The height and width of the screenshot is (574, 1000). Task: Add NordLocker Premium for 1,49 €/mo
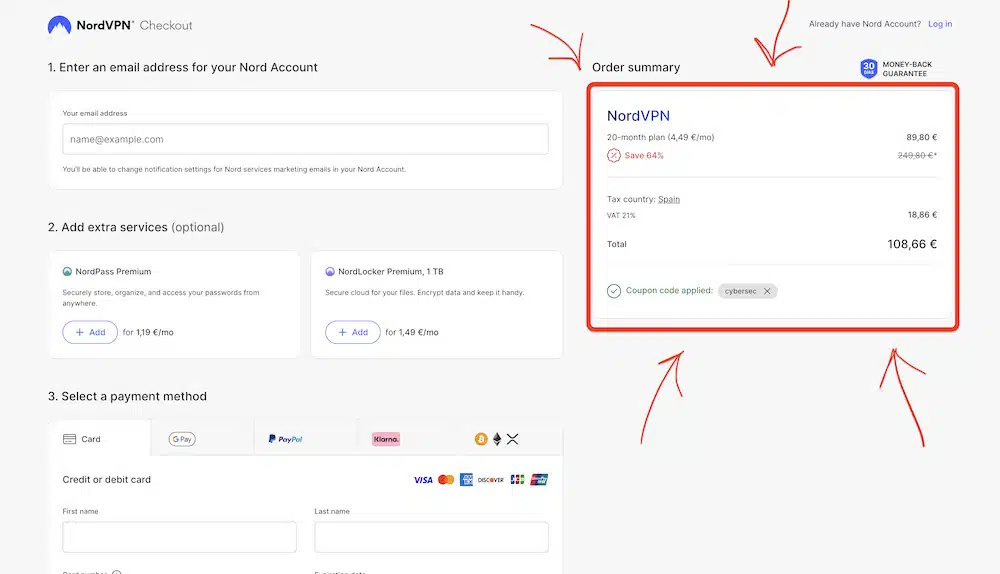[x=353, y=332]
